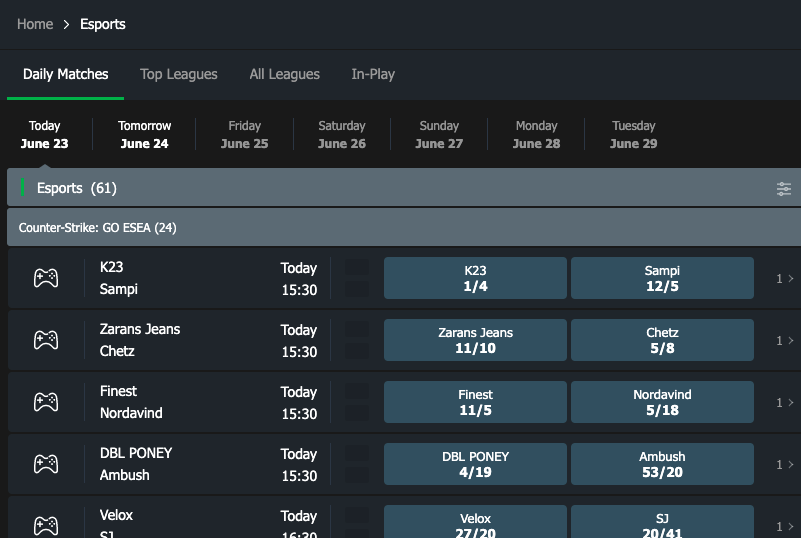The image size is (801, 538).
Task: Select the Daily Matches tab
Action: 65,75
